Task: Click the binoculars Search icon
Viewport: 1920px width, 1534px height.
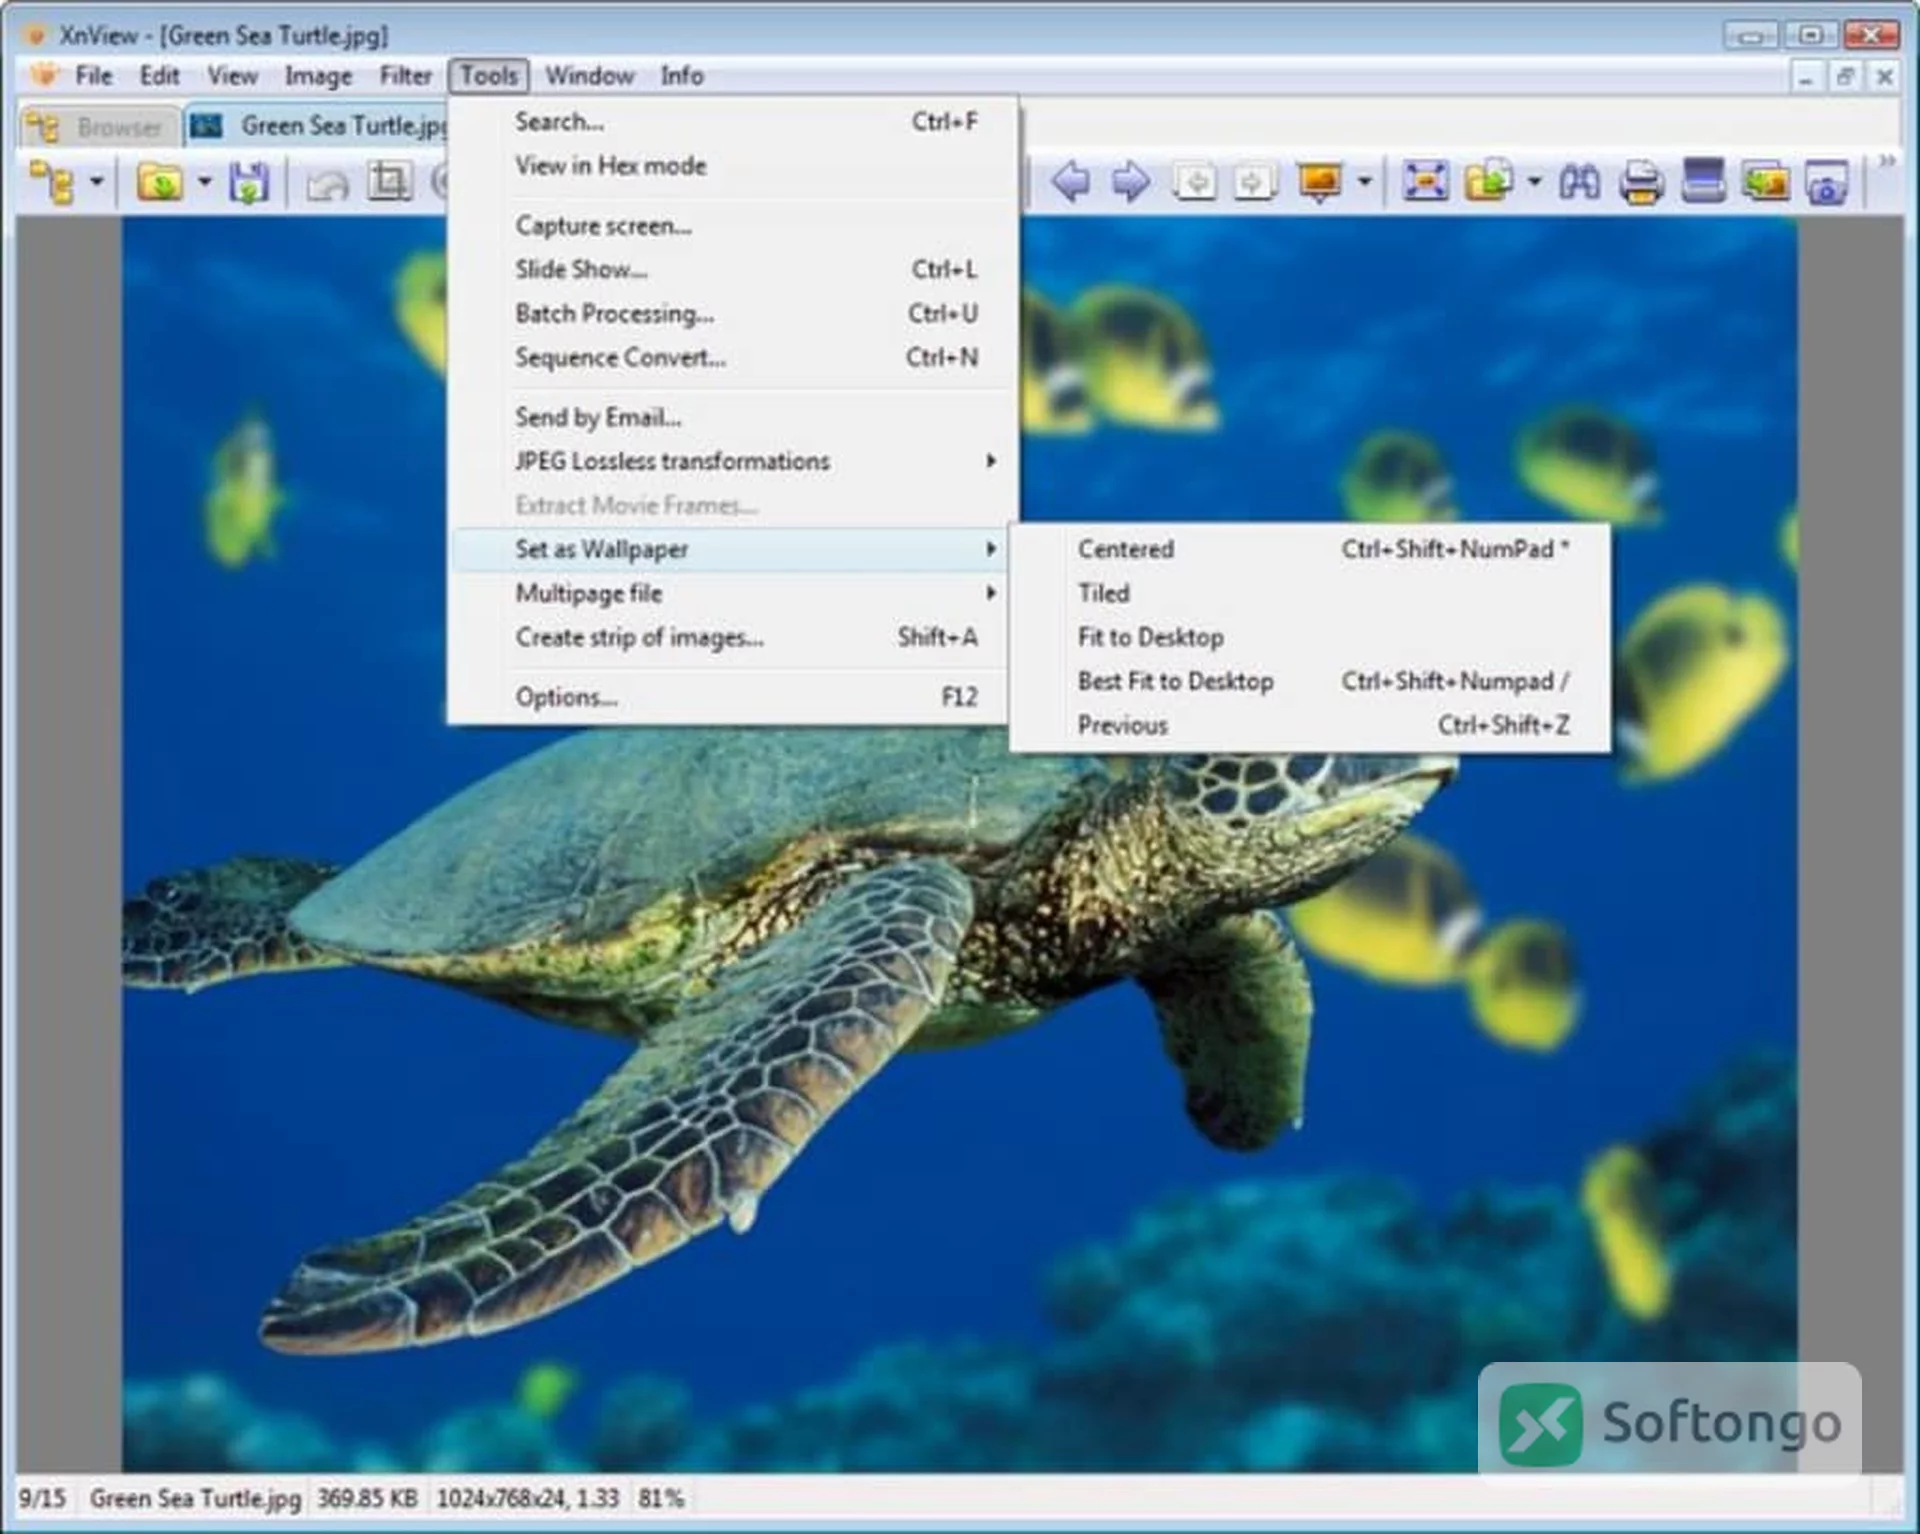Action: click(1579, 182)
